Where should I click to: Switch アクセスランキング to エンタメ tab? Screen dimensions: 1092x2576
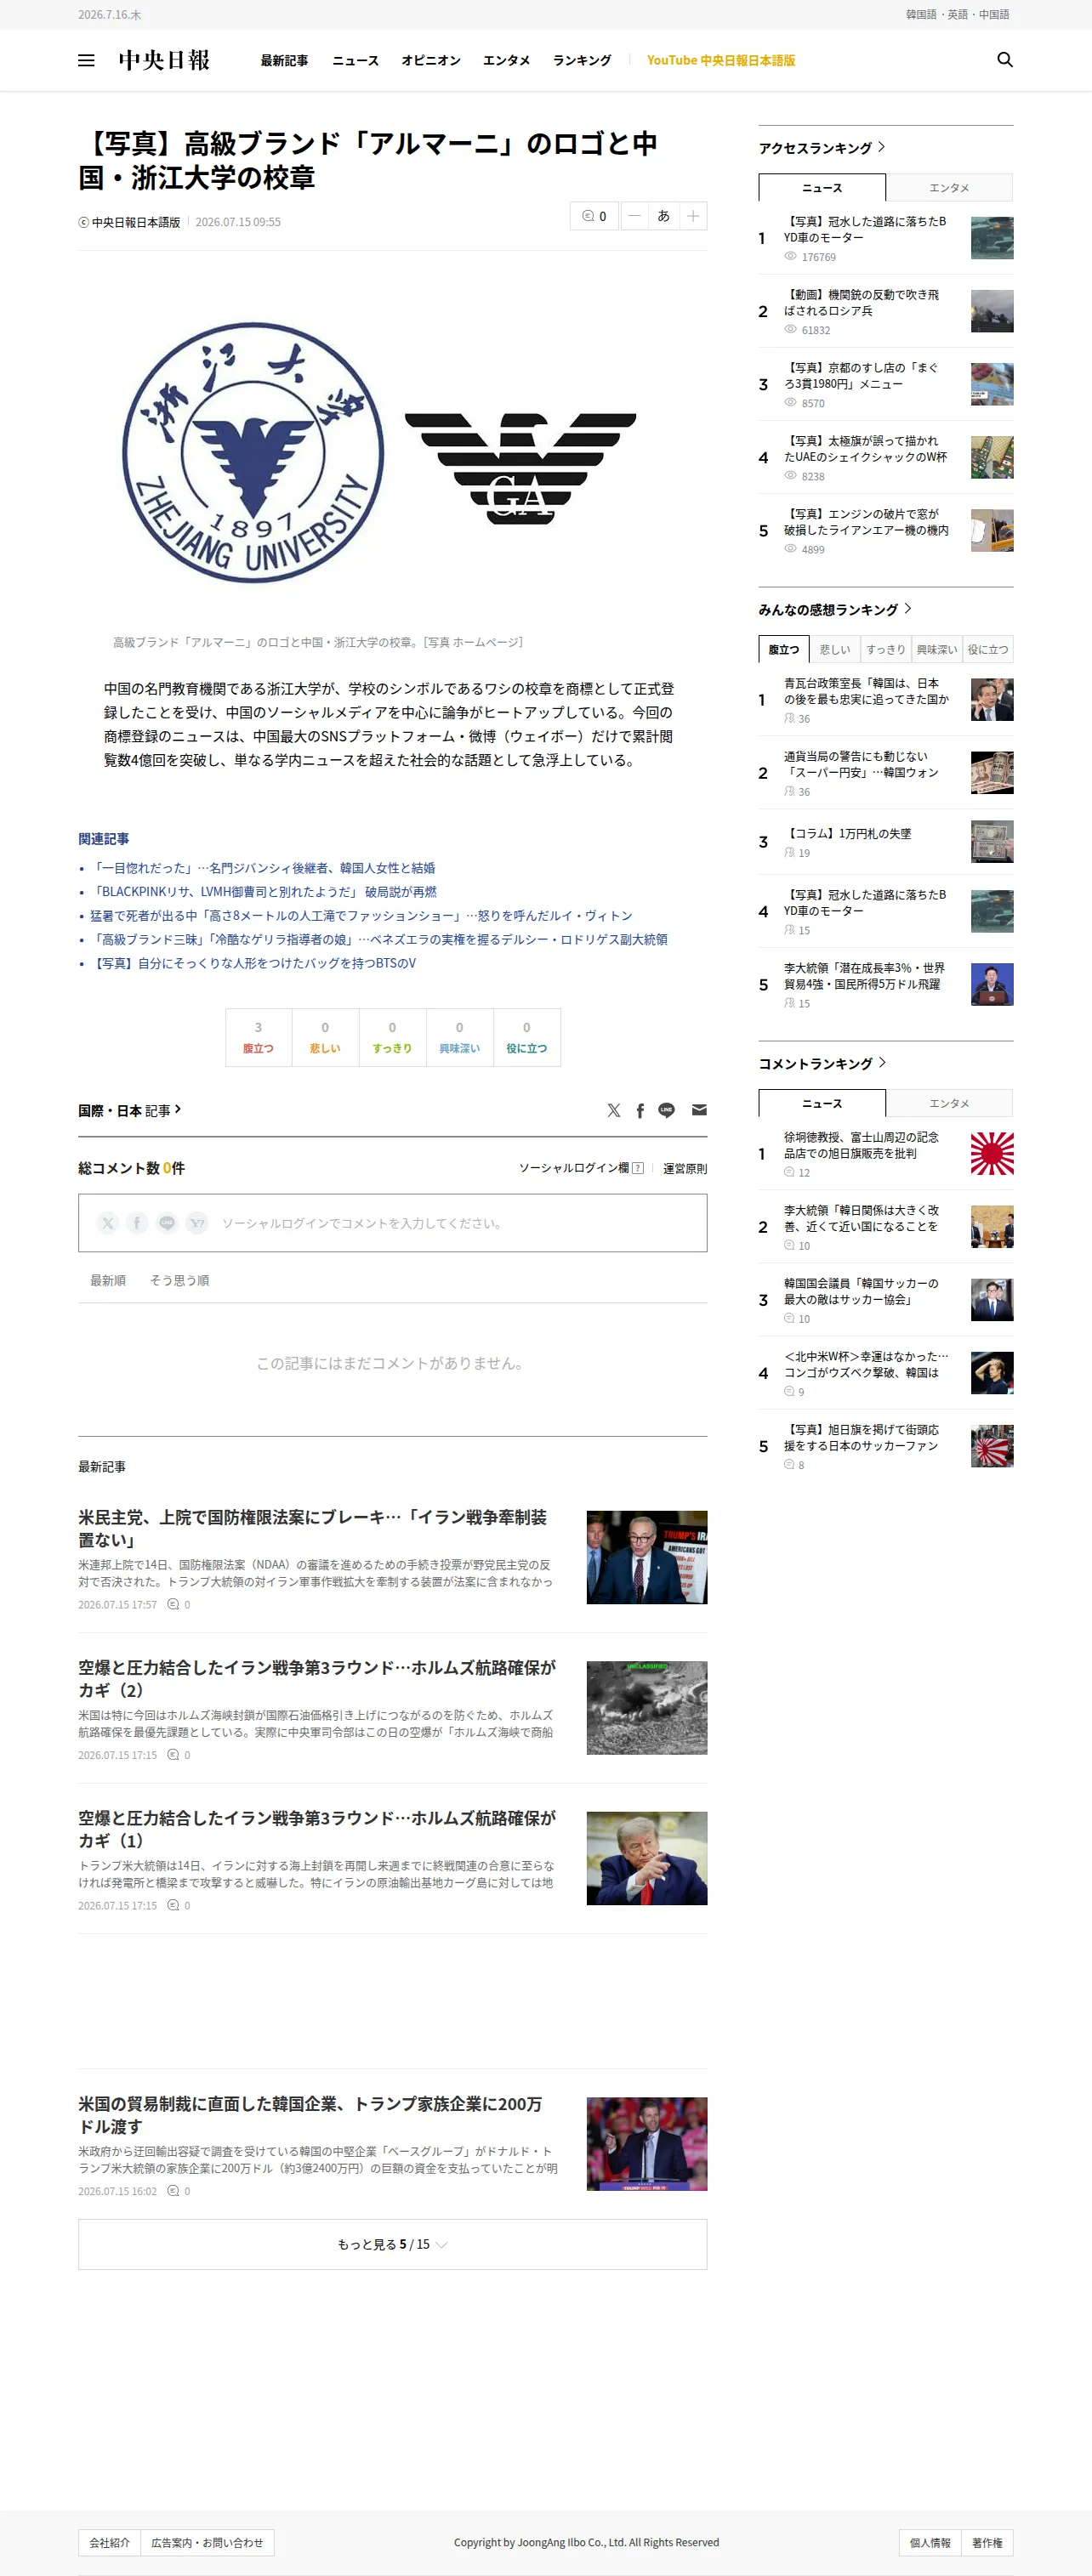coord(949,188)
